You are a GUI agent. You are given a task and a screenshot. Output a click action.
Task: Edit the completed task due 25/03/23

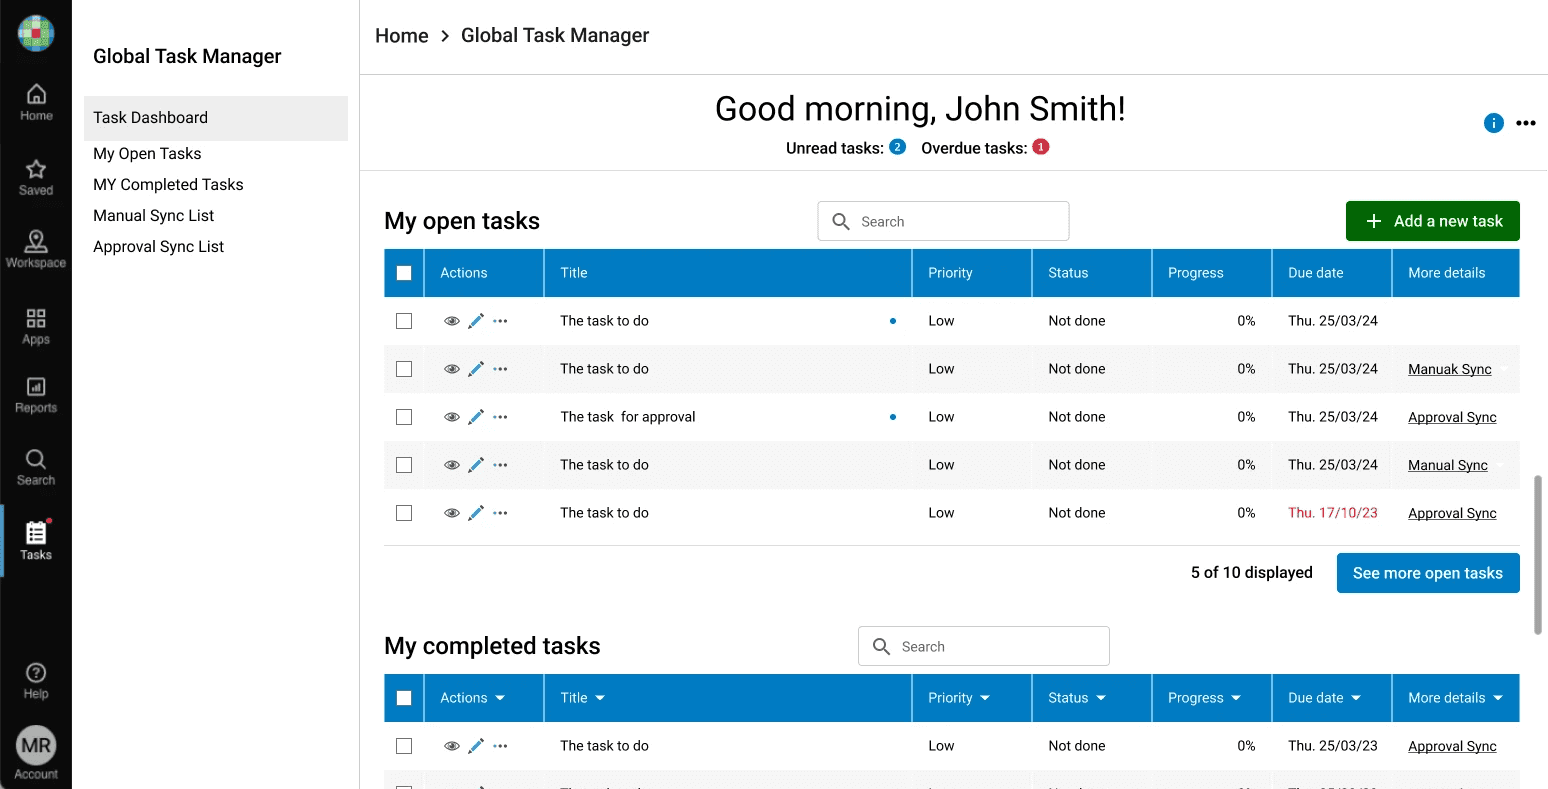tap(476, 746)
